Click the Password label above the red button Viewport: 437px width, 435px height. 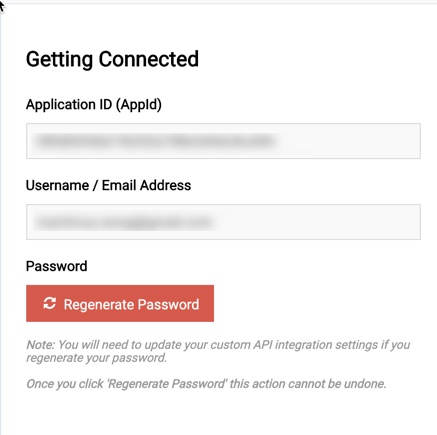[57, 266]
